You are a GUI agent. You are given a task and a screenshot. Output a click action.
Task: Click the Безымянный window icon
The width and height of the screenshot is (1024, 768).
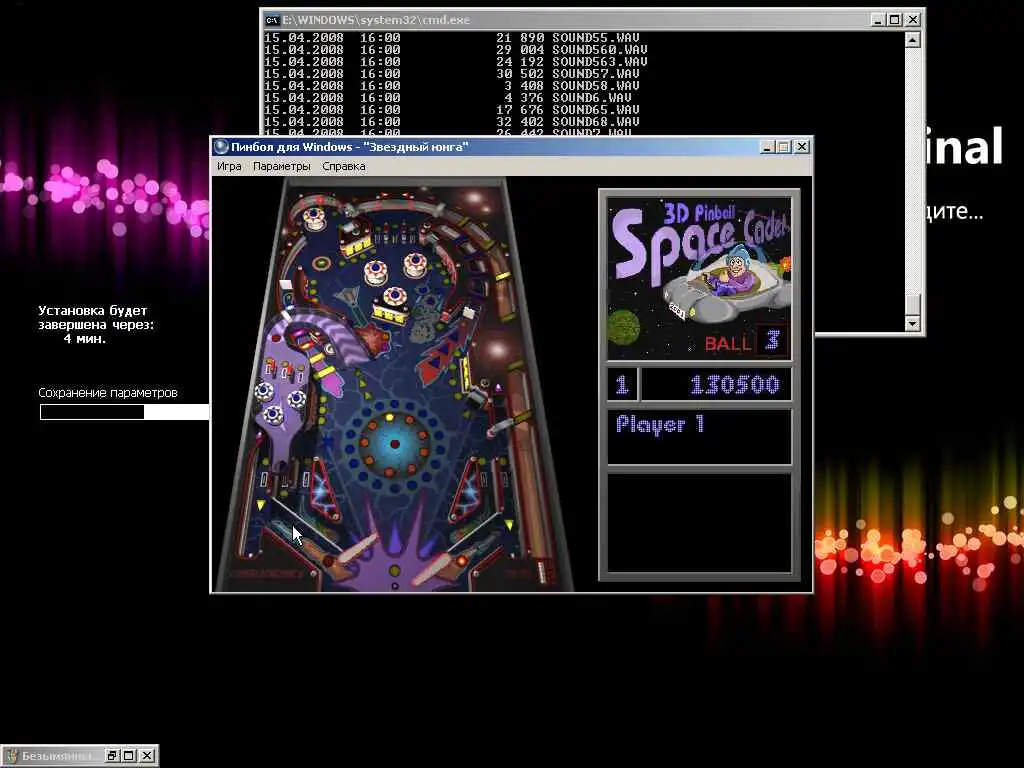(12, 756)
